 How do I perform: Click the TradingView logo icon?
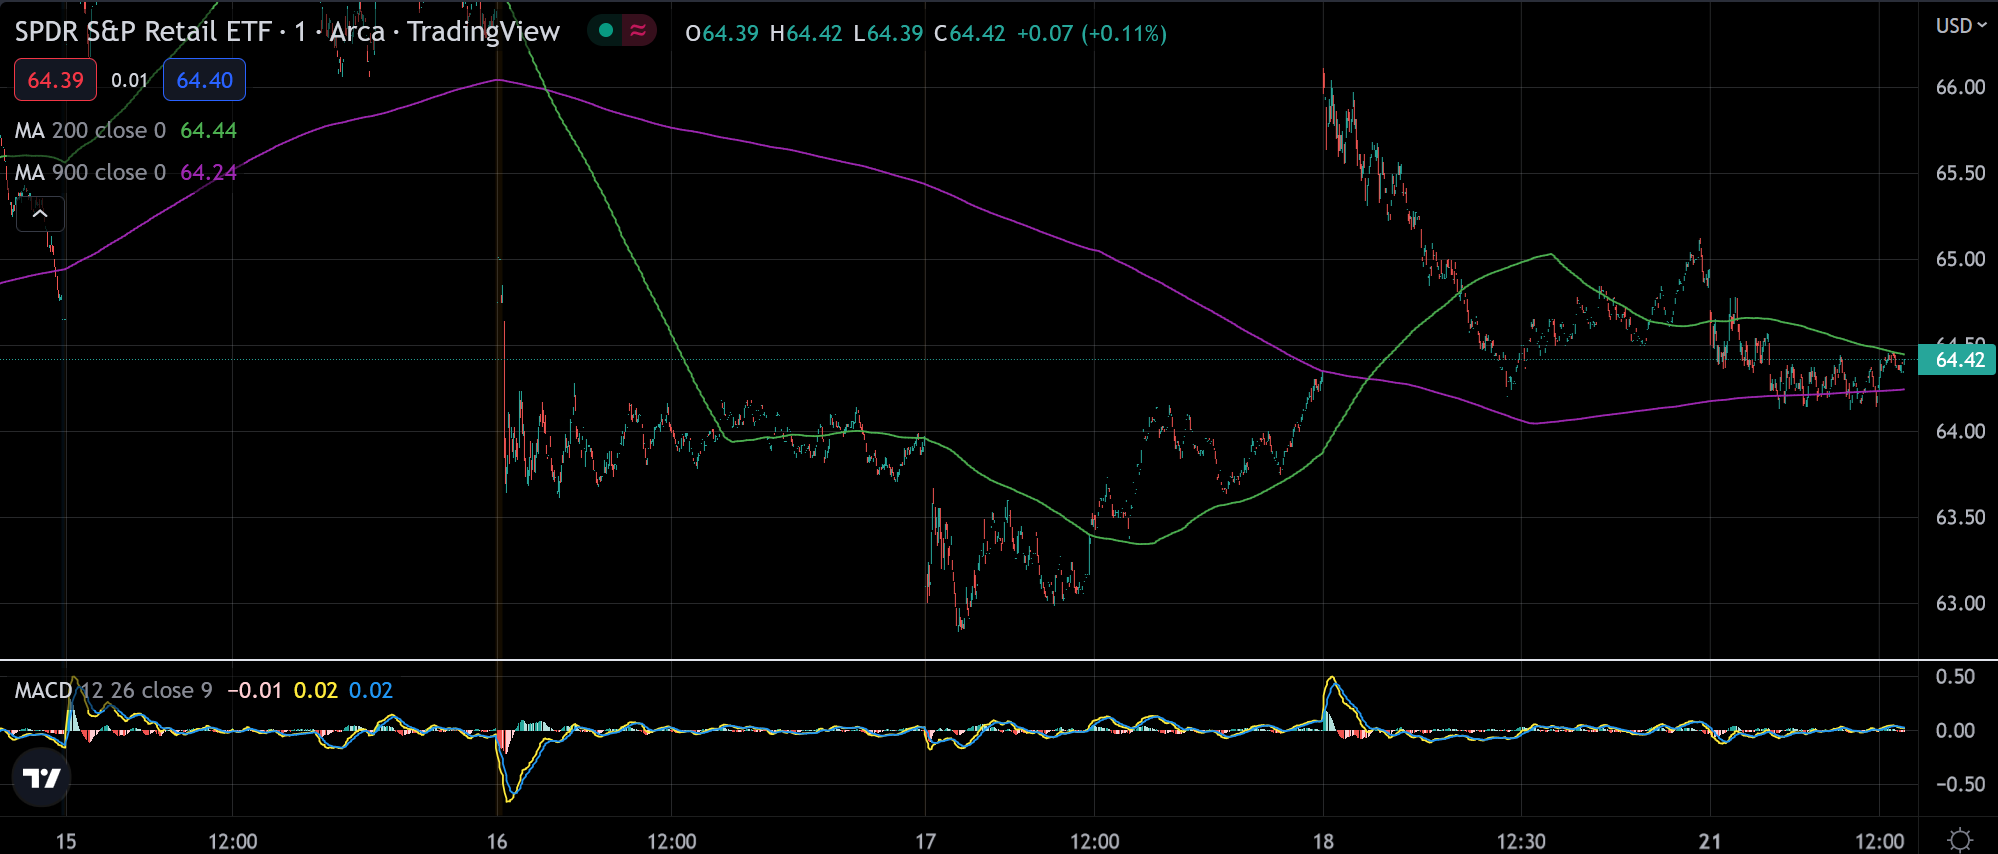pos(41,778)
